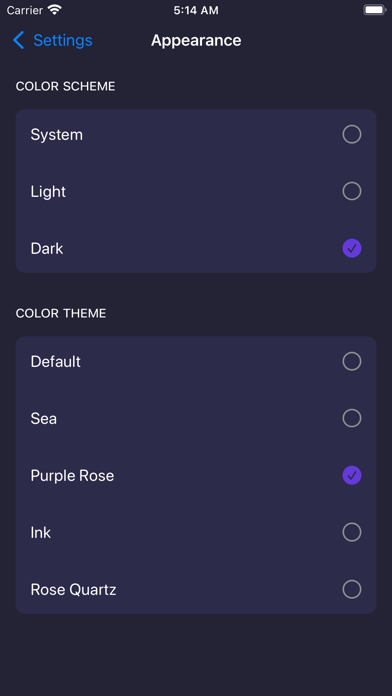This screenshot has width=392, height=696.
Task: Pick the Sea theme label
Action: (44, 419)
